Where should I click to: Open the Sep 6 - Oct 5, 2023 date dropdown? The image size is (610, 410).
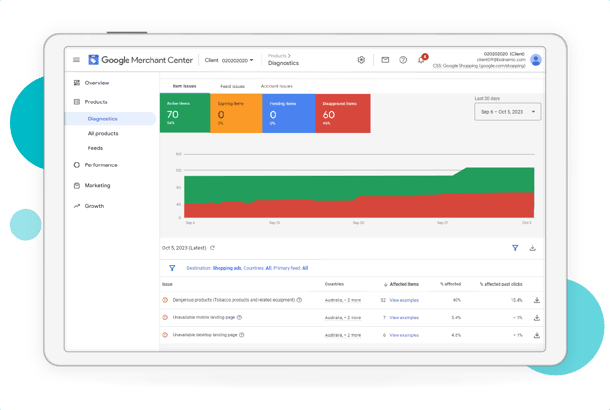pos(507,112)
